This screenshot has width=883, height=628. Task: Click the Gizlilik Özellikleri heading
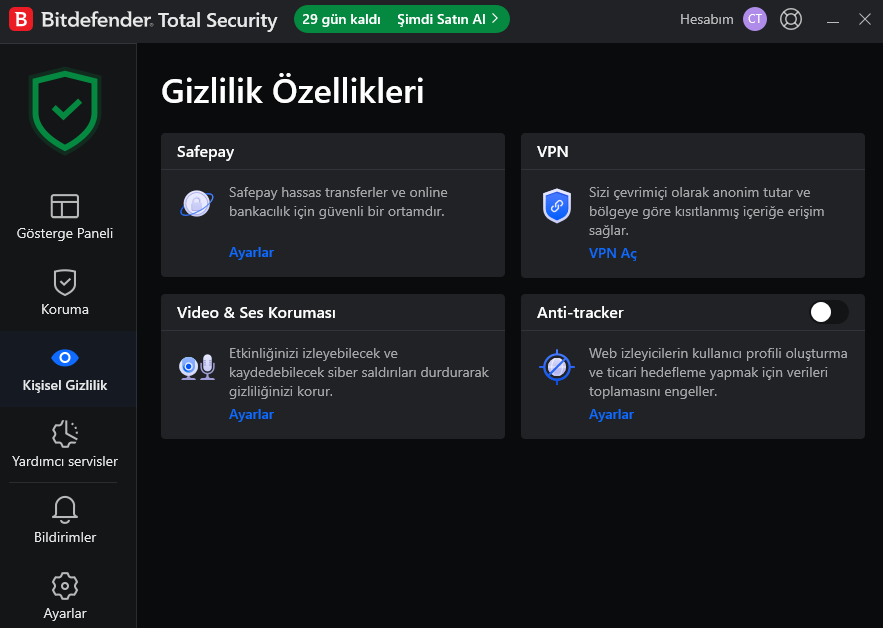coord(292,91)
